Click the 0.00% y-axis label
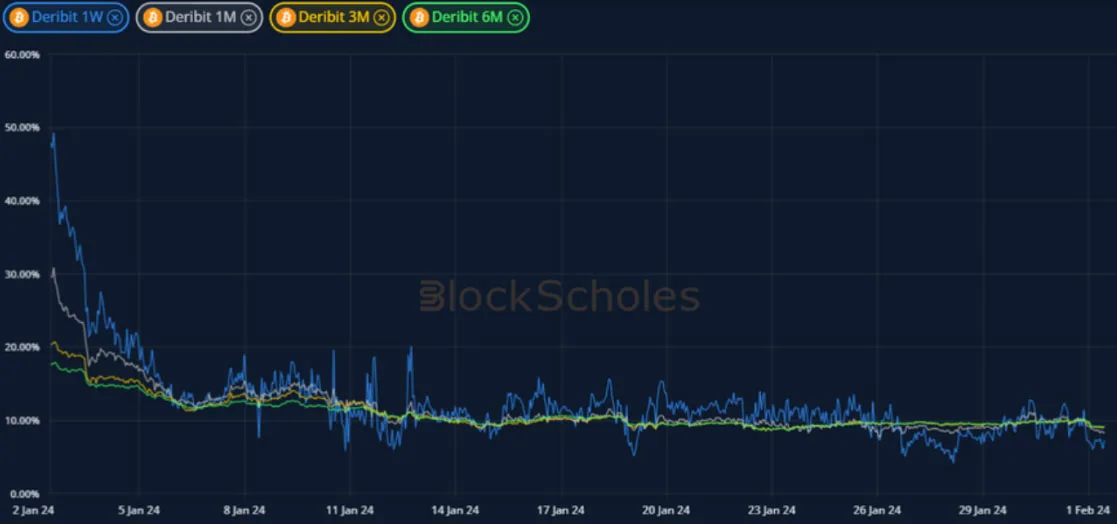The height and width of the screenshot is (524, 1117). (24, 493)
